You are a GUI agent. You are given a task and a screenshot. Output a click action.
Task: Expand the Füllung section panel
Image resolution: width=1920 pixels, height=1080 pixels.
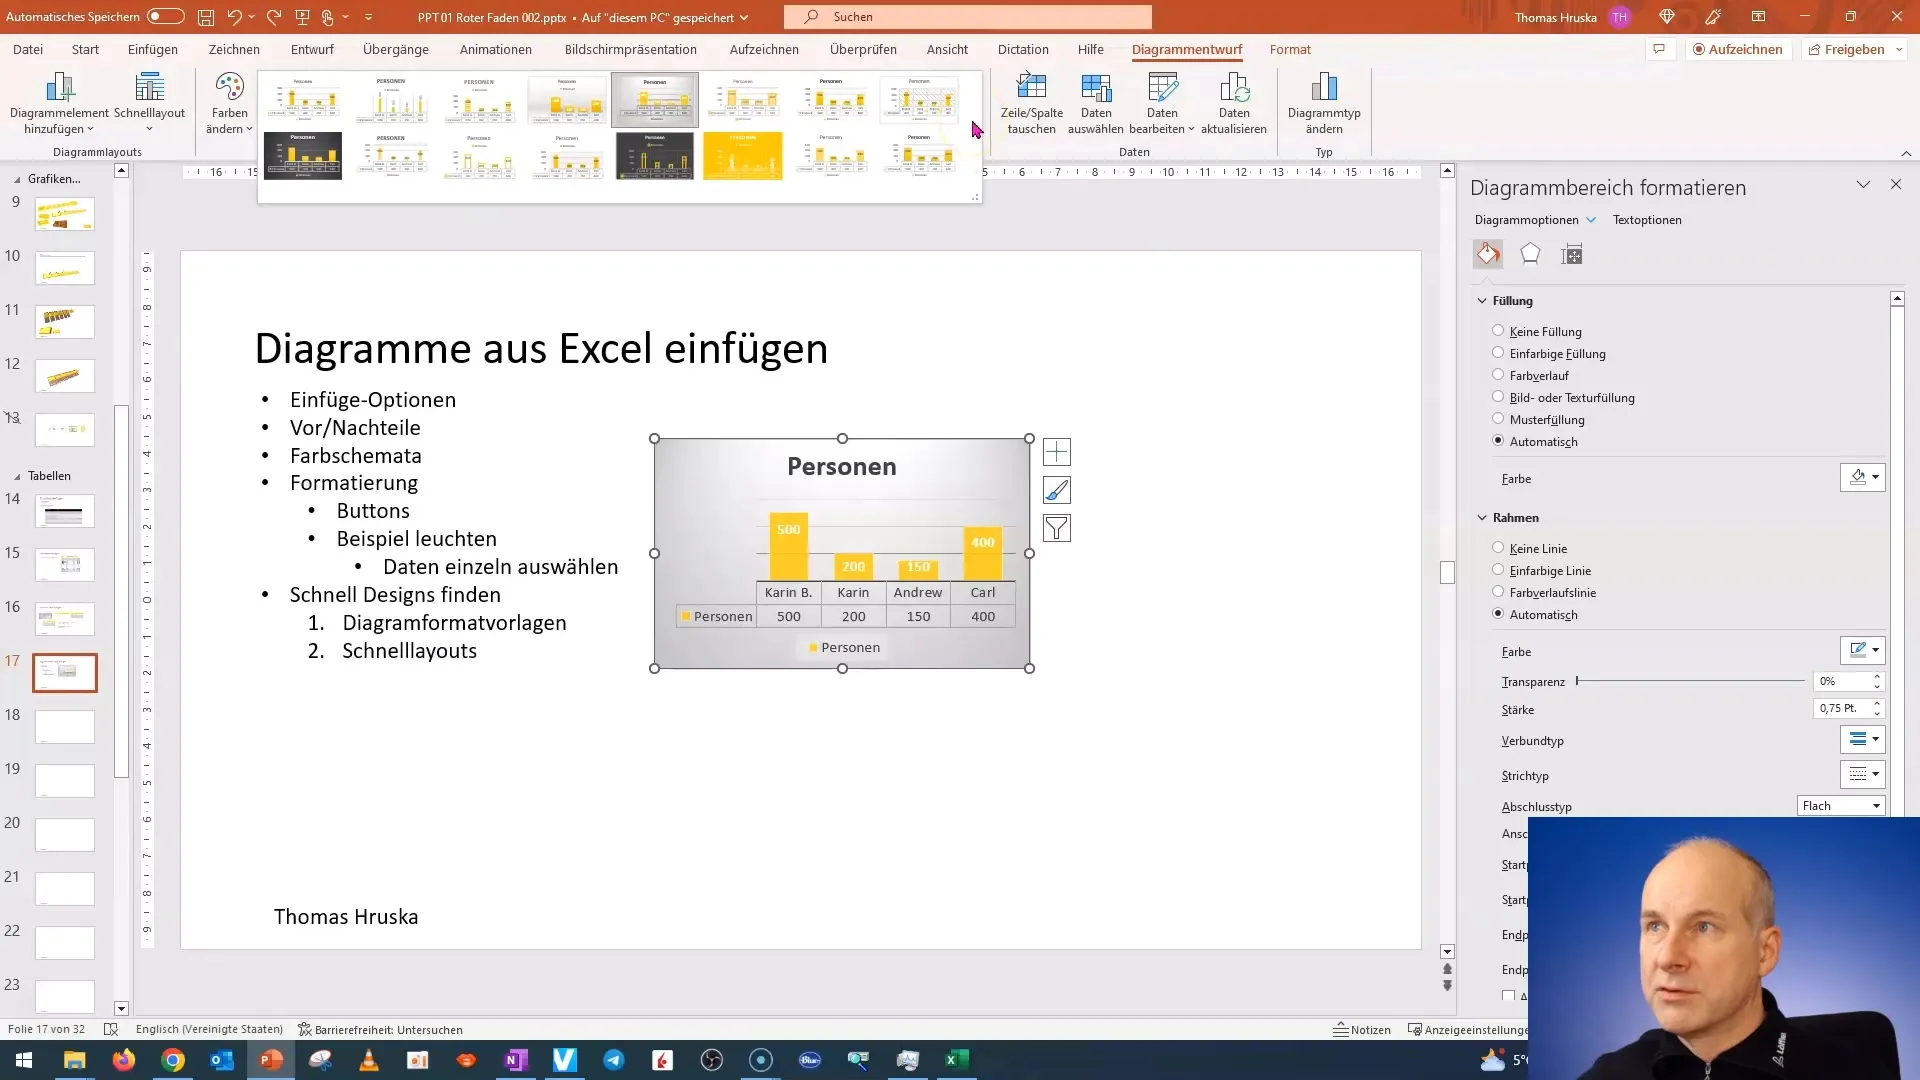pos(1511,301)
